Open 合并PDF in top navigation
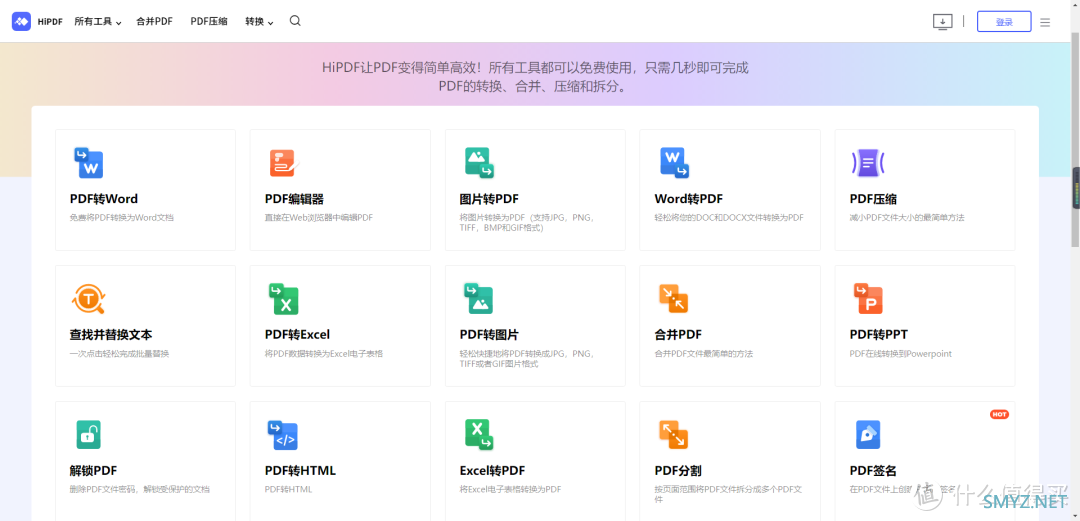1080x521 pixels. point(154,21)
